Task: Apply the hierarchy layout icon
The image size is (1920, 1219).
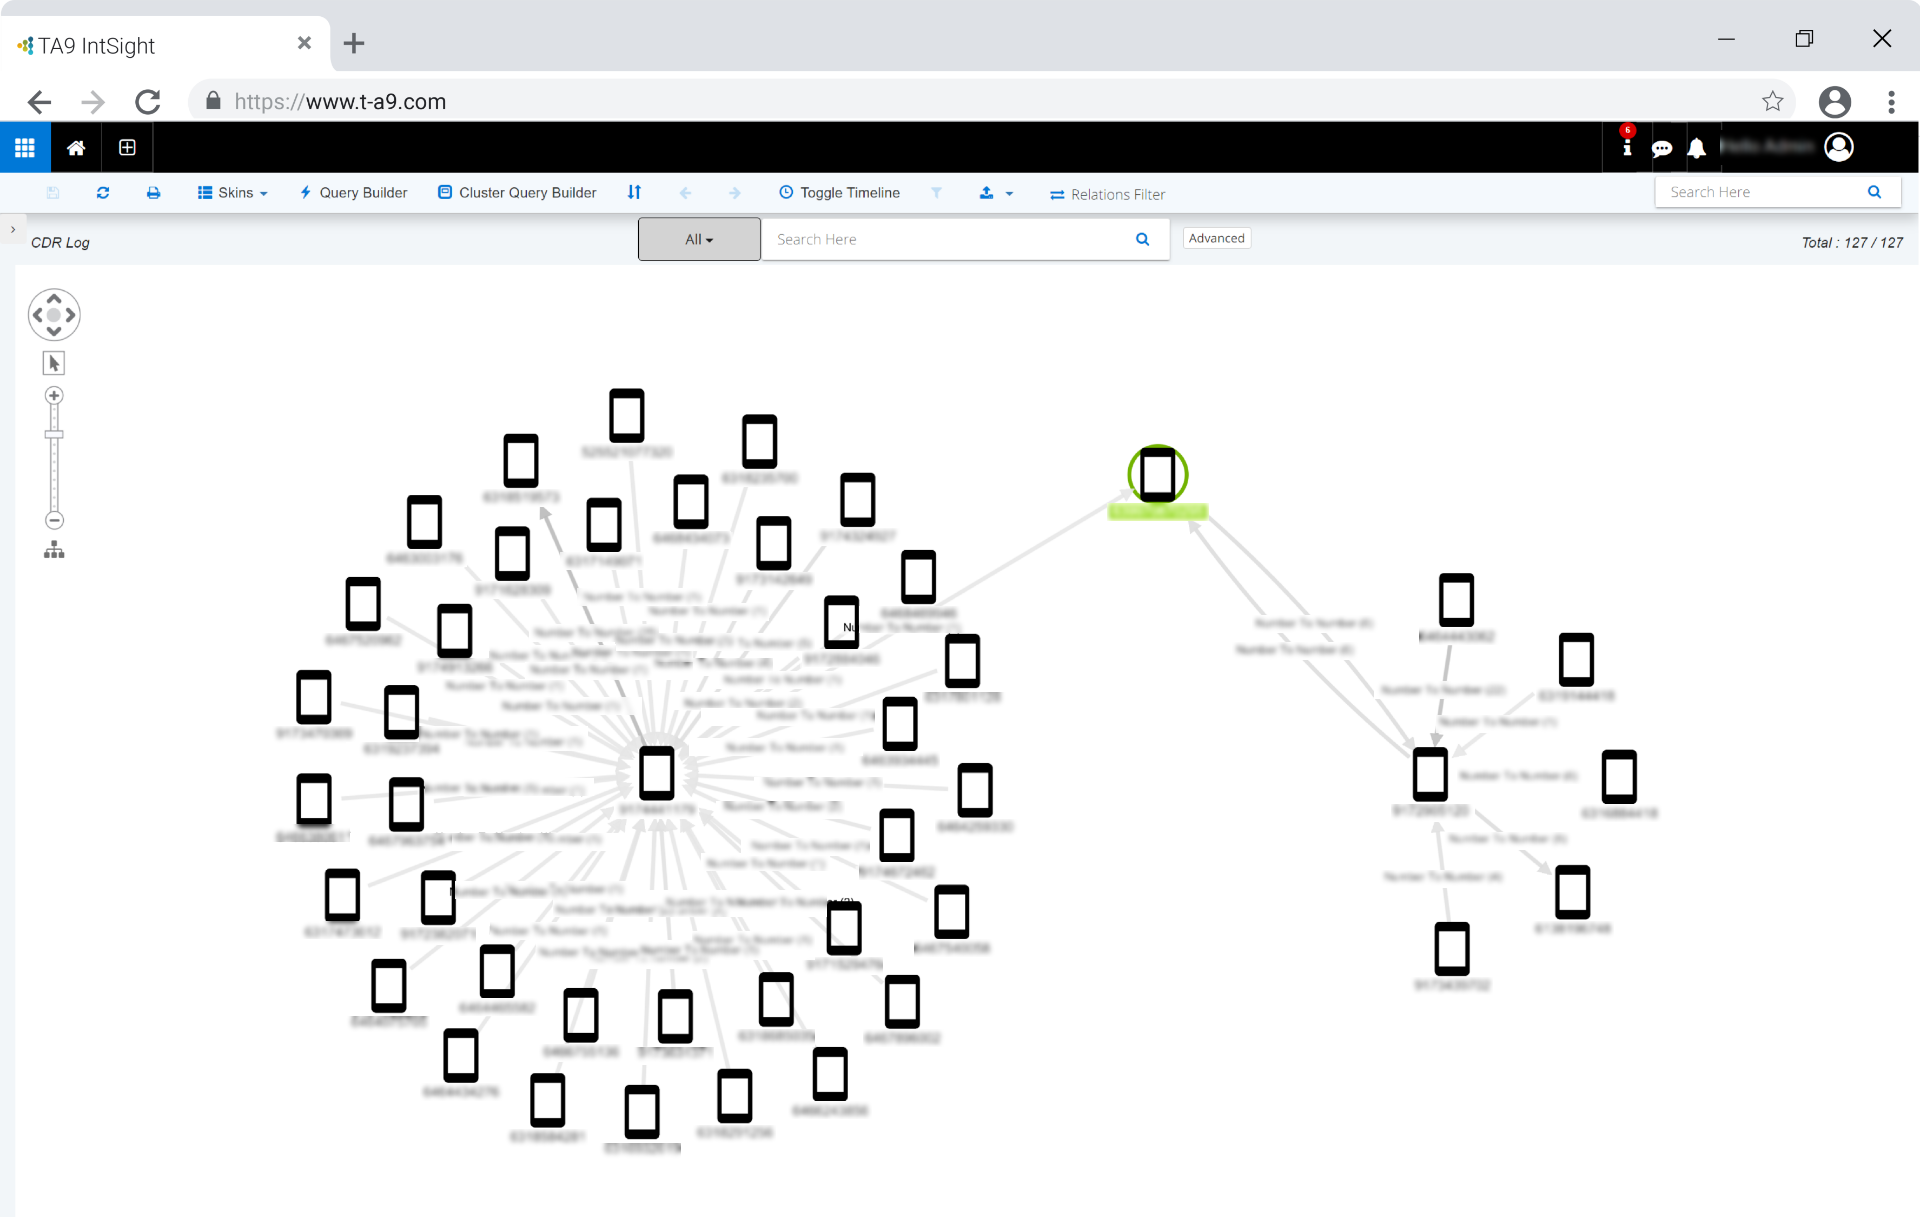Action: (54, 550)
